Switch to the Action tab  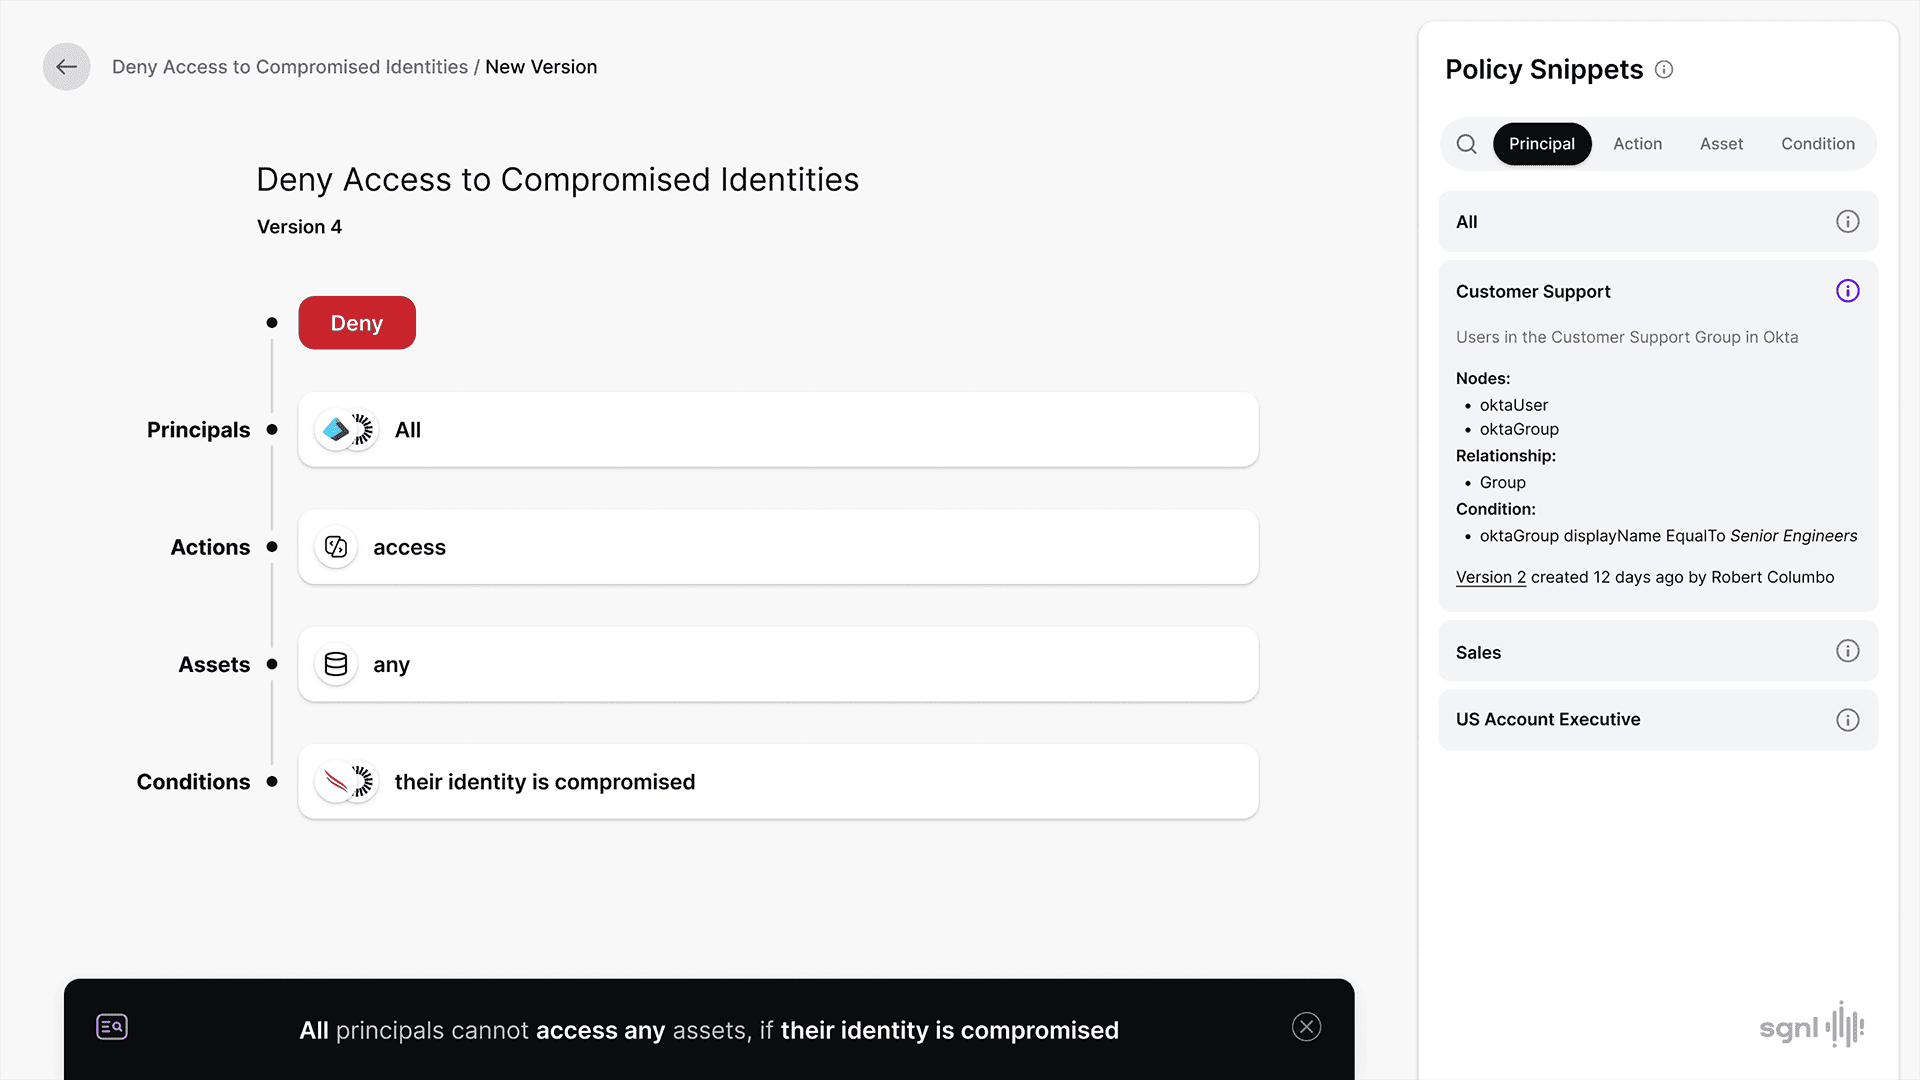[x=1637, y=144]
